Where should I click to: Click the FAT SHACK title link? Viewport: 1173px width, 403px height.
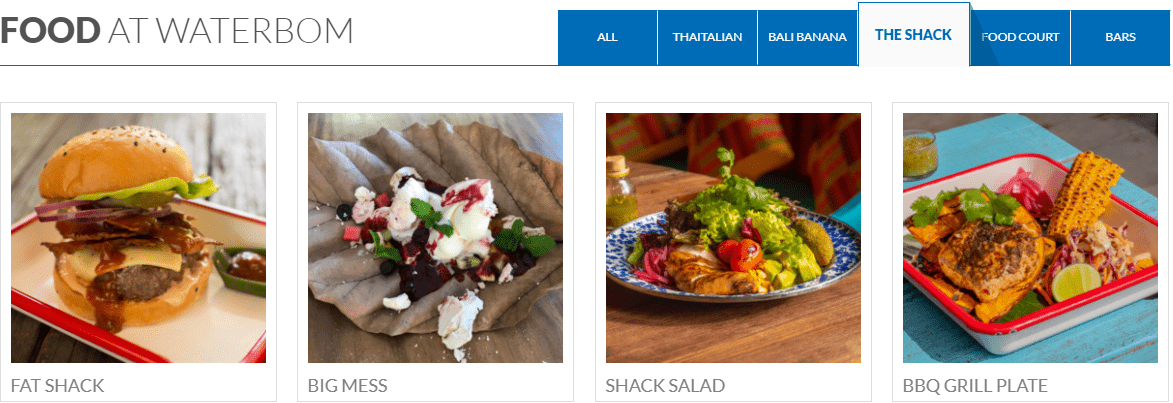(58, 386)
